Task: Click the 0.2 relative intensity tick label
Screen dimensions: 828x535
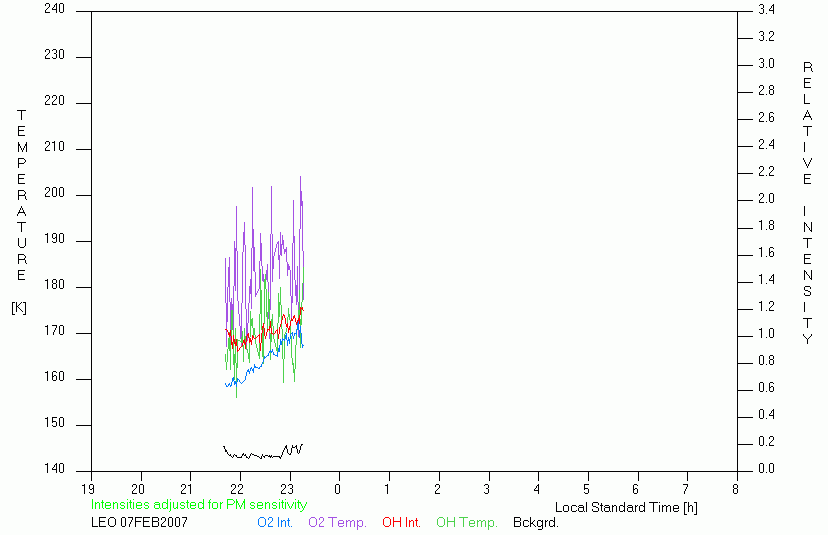Action: click(x=766, y=442)
